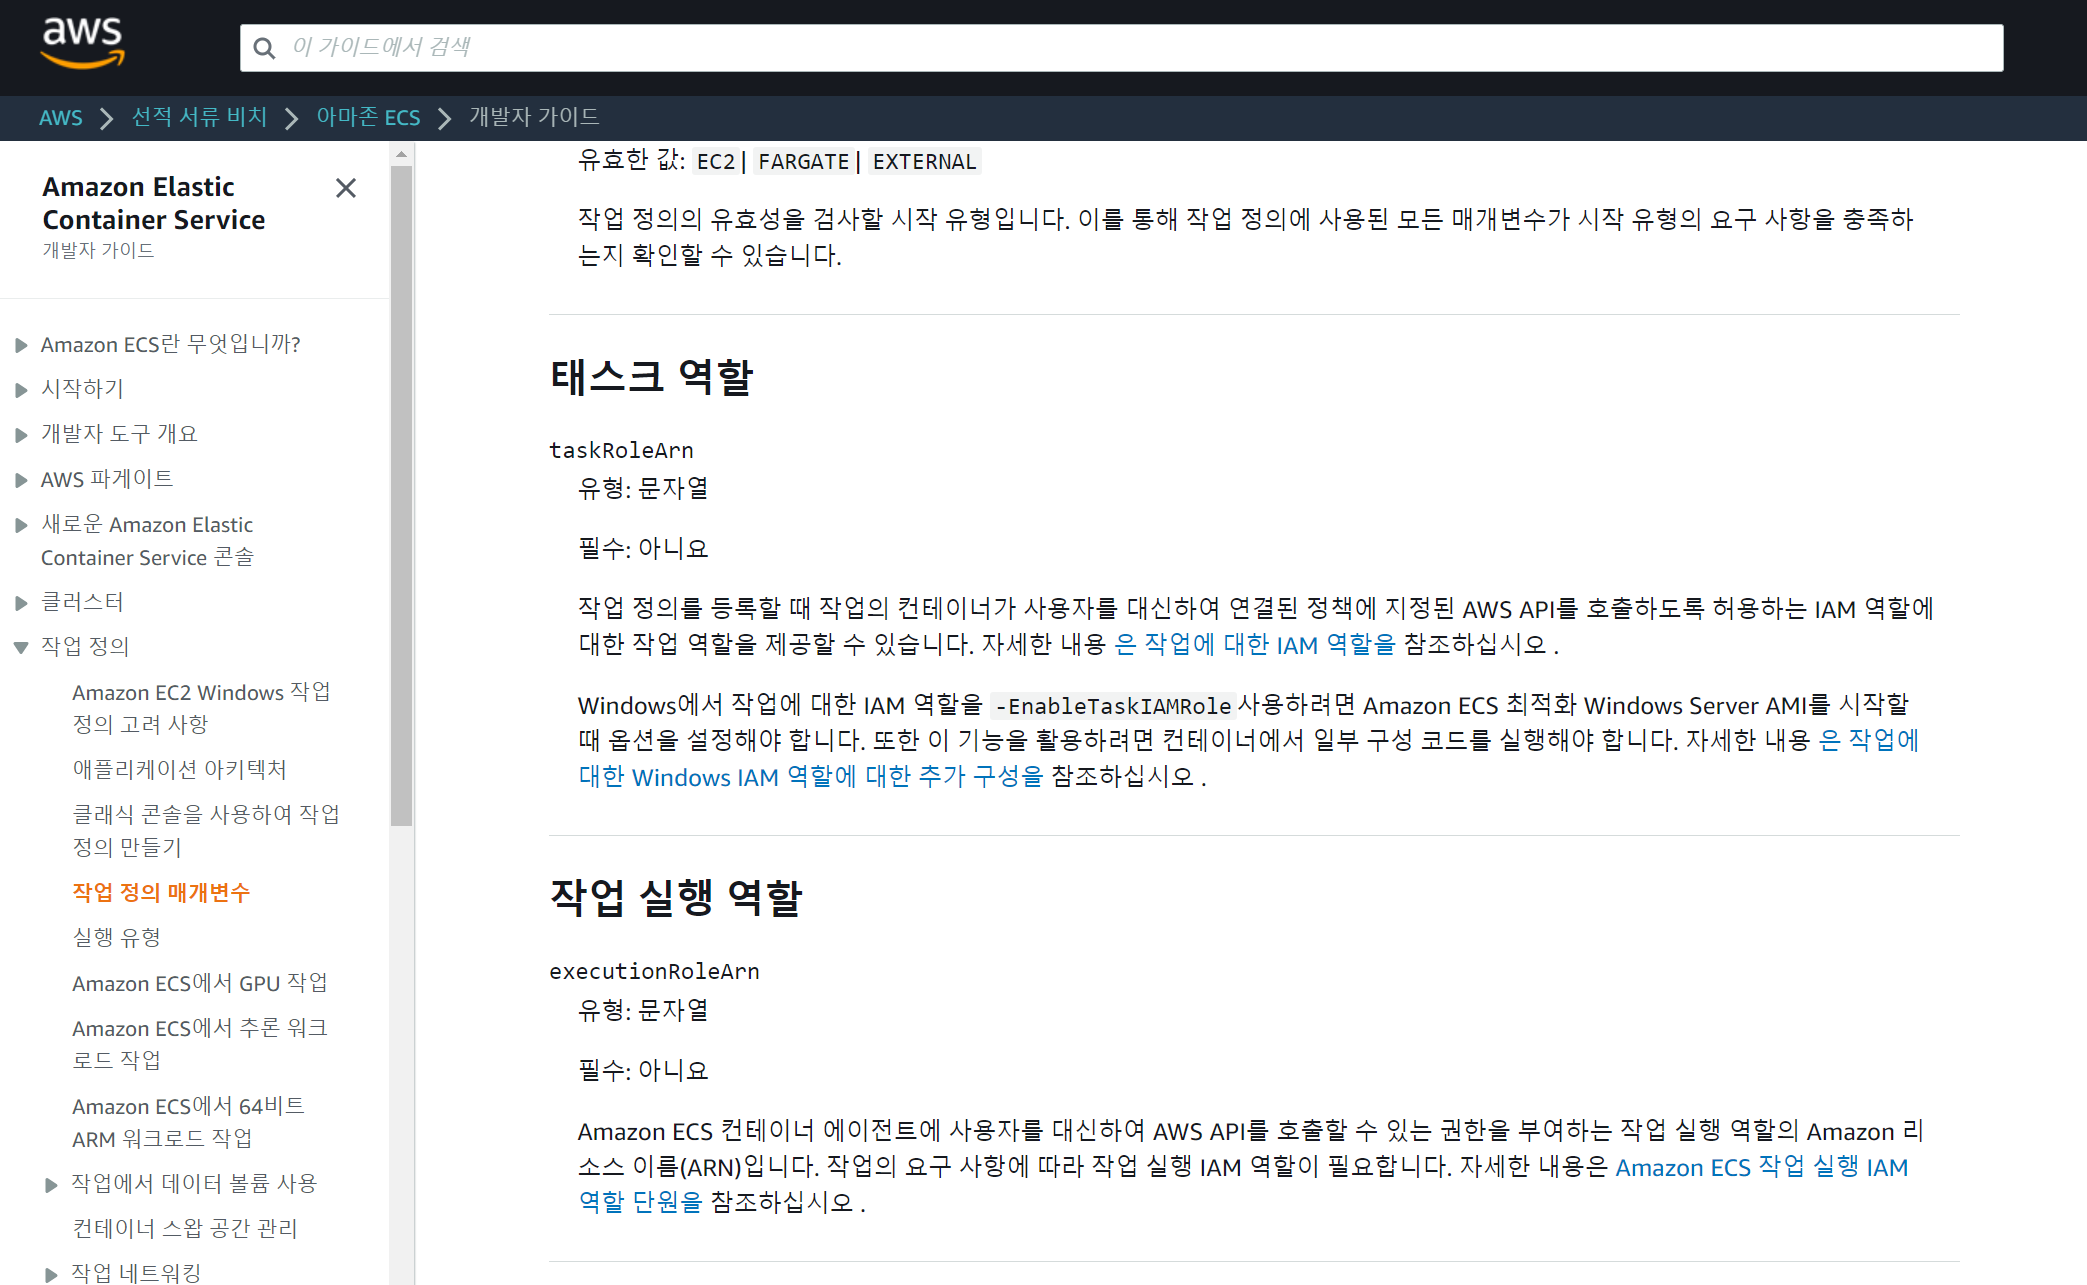Viewport: 2087px width, 1285px height.
Task: Open 'Amazon ECS 작업 실행 IAM 역할' link
Action: pos(1761,1168)
